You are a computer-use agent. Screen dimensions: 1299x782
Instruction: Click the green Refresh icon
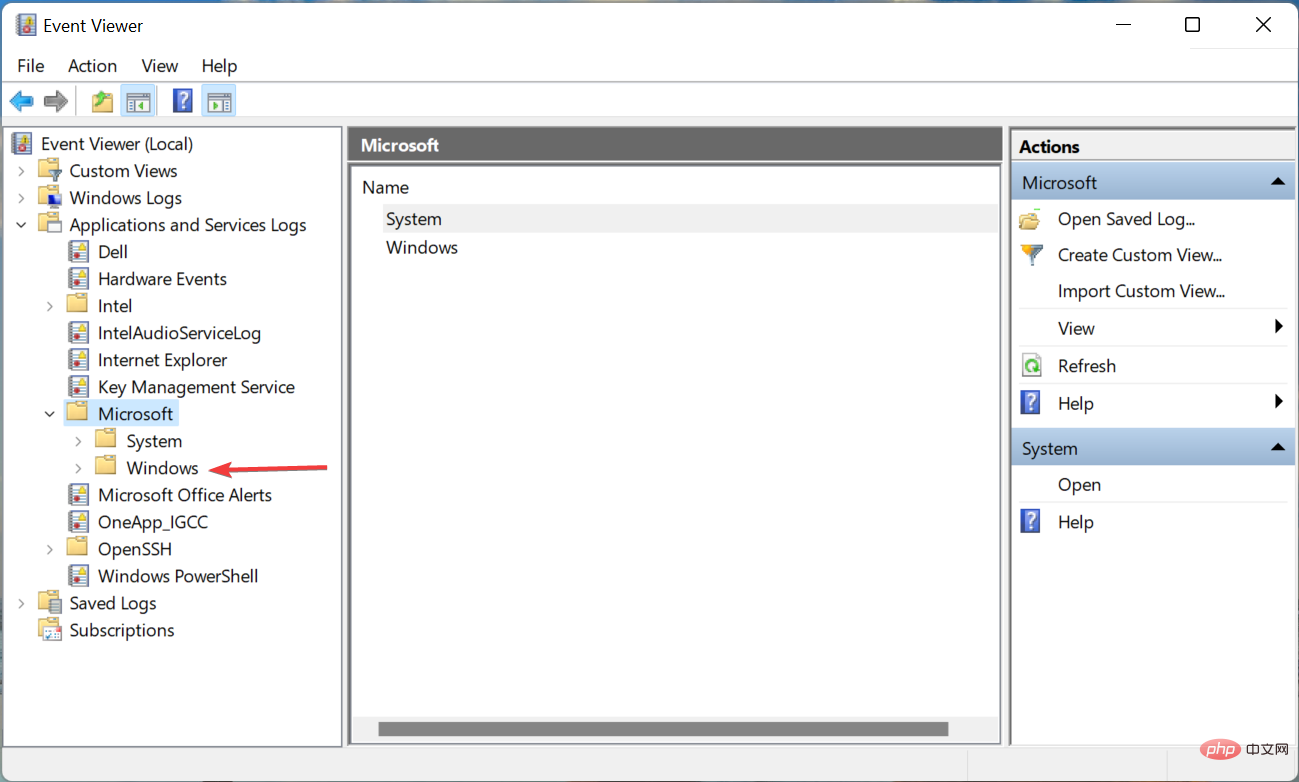point(1031,365)
